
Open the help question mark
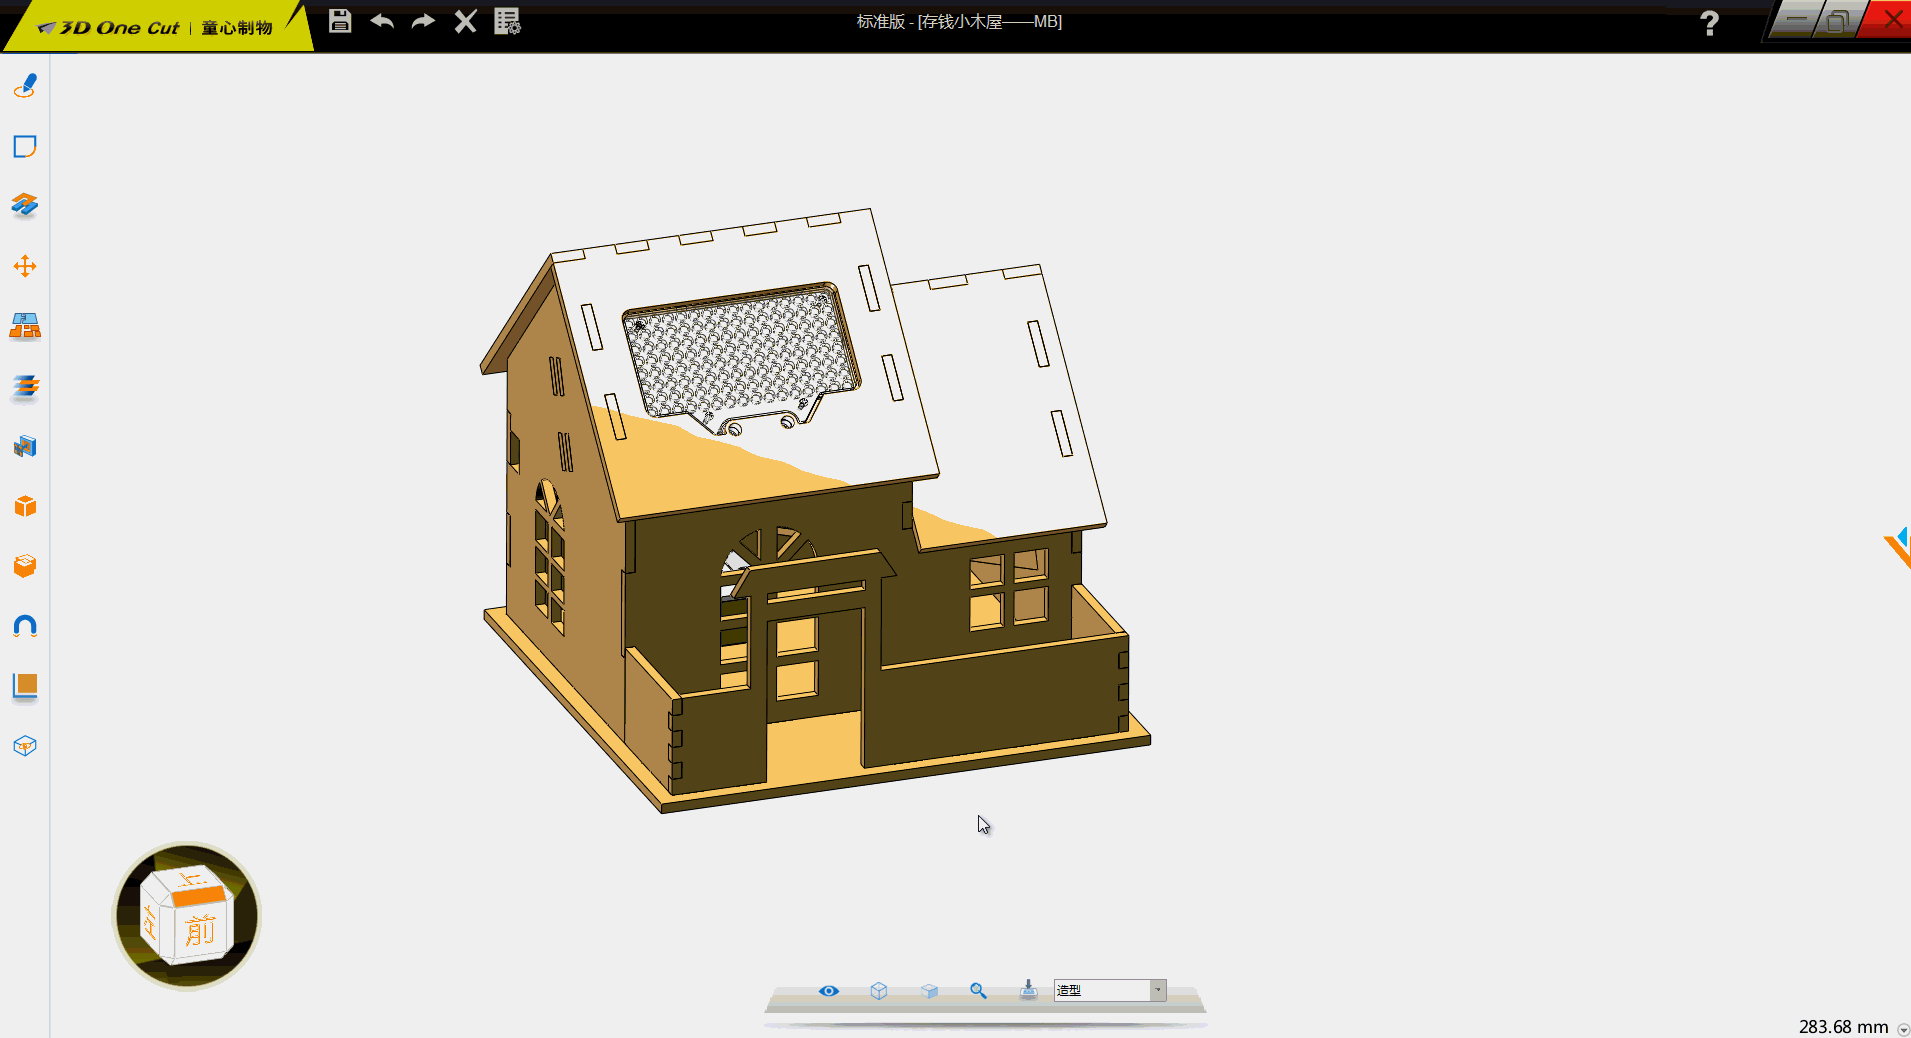(x=1709, y=23)
